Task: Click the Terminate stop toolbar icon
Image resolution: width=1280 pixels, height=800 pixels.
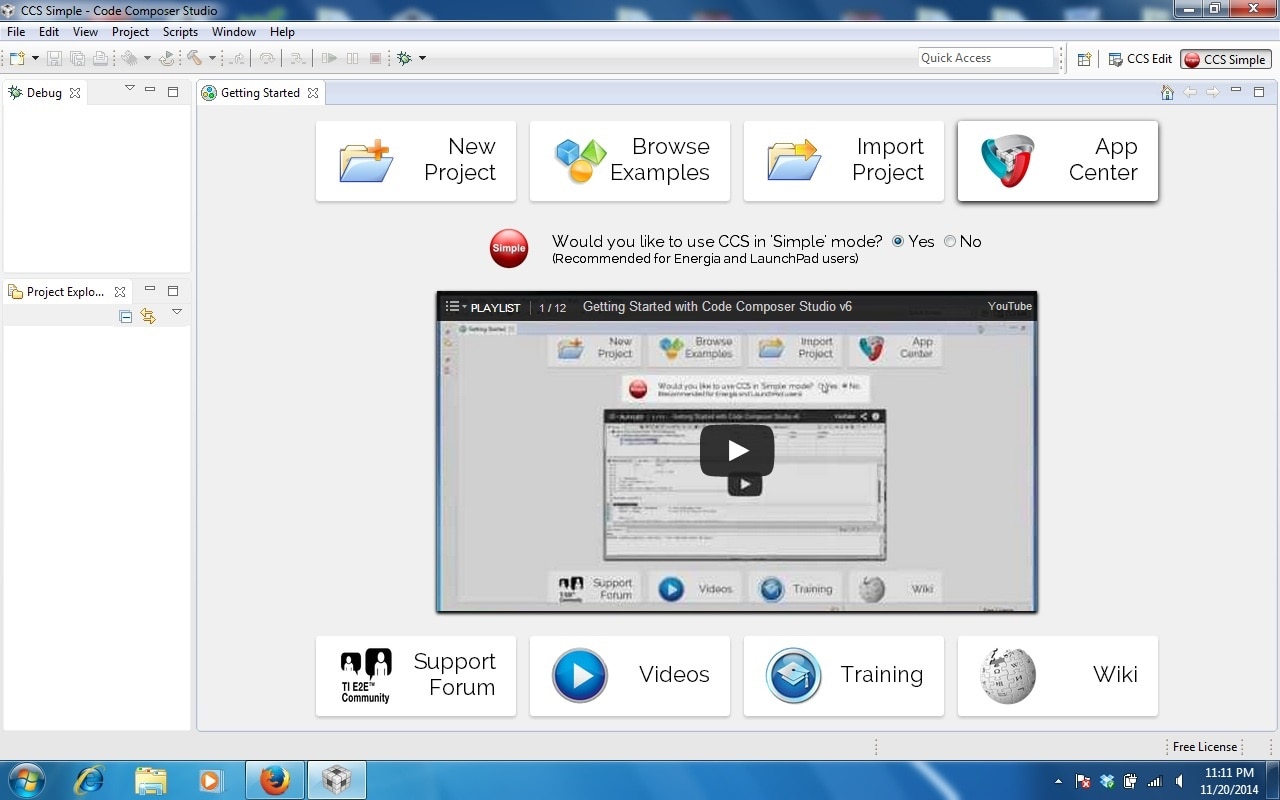Action: point(376,58)
